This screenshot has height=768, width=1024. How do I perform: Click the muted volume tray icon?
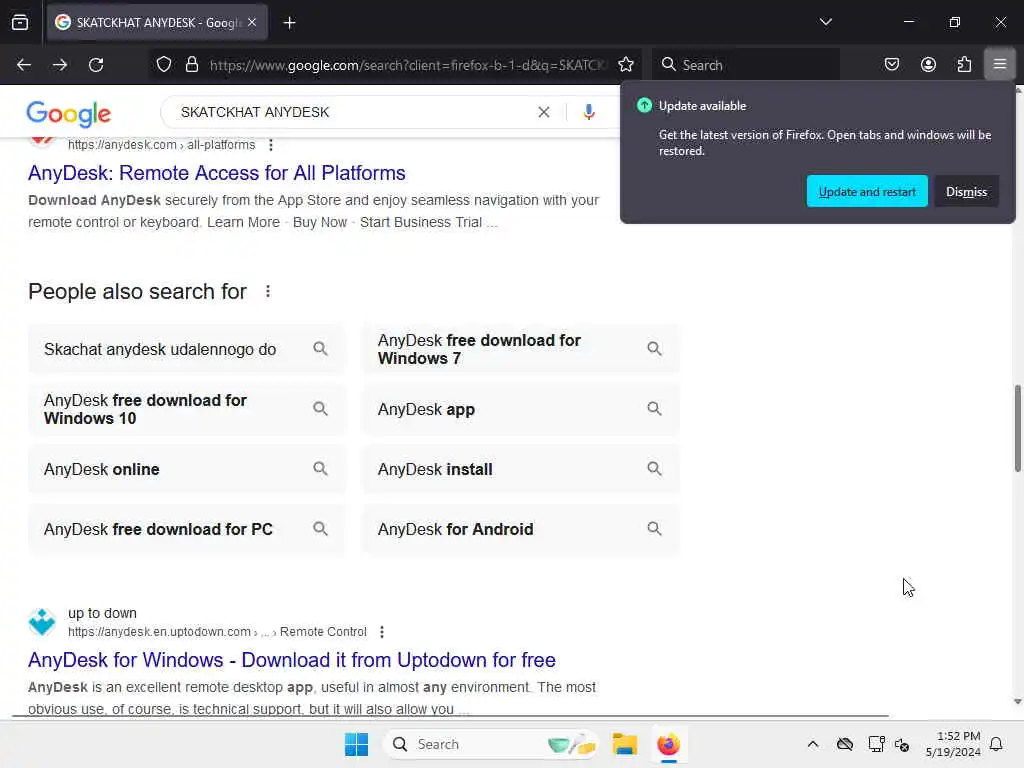(x=903, y=745)
